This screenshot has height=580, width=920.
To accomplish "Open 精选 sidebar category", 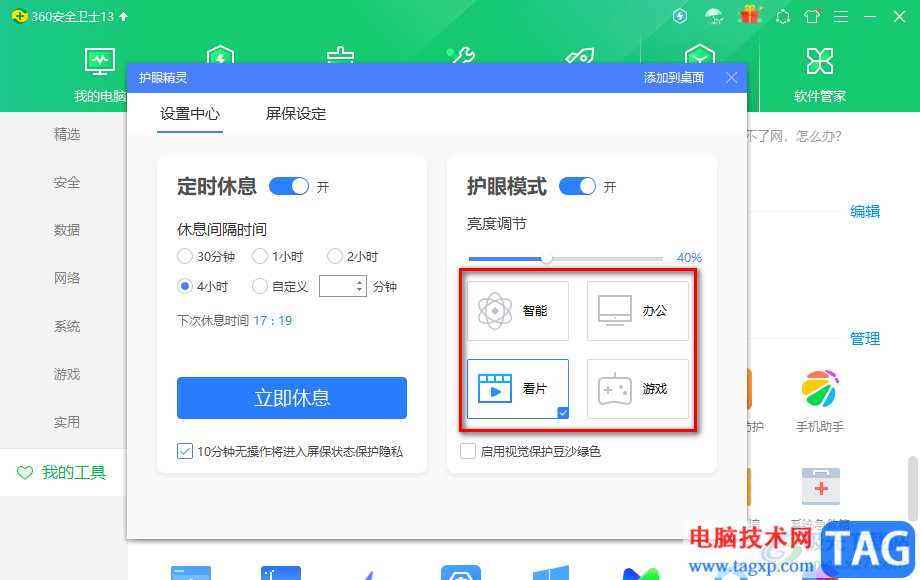I will click(66, 134).
